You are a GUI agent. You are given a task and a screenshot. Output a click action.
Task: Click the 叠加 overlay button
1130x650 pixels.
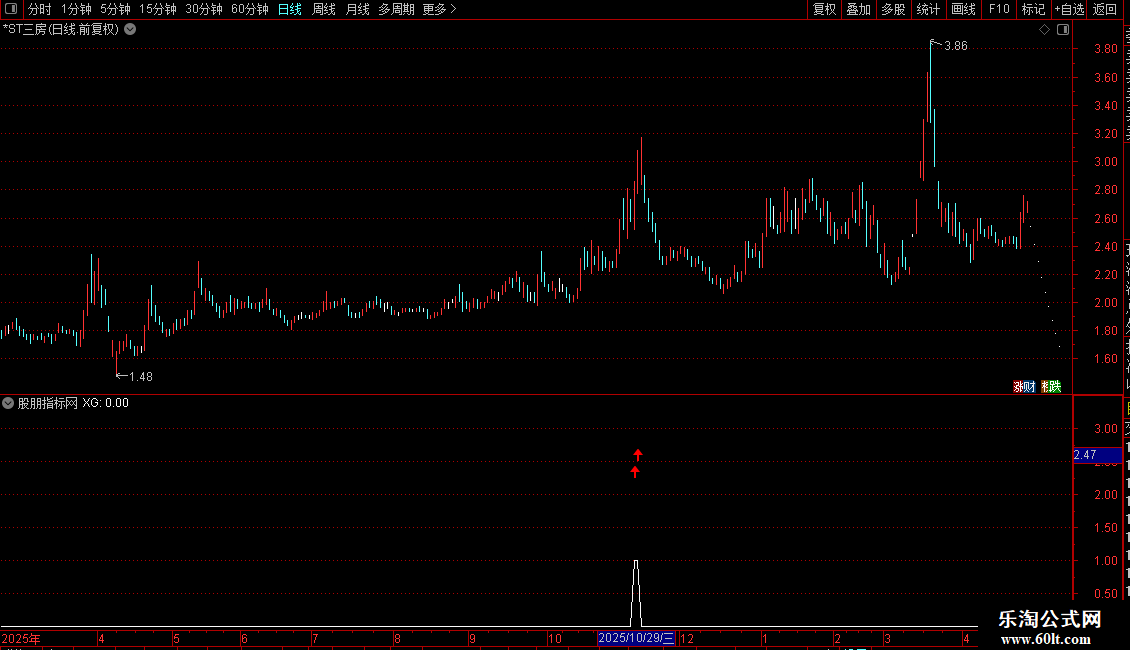pyautogui.click(x=858, y=9)
